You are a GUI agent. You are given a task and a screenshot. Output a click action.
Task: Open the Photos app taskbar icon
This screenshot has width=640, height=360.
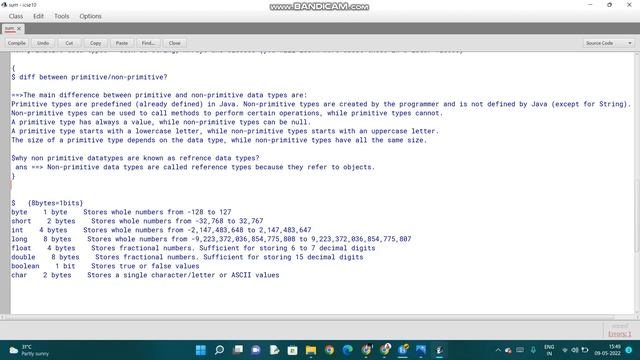click(421, 350)
